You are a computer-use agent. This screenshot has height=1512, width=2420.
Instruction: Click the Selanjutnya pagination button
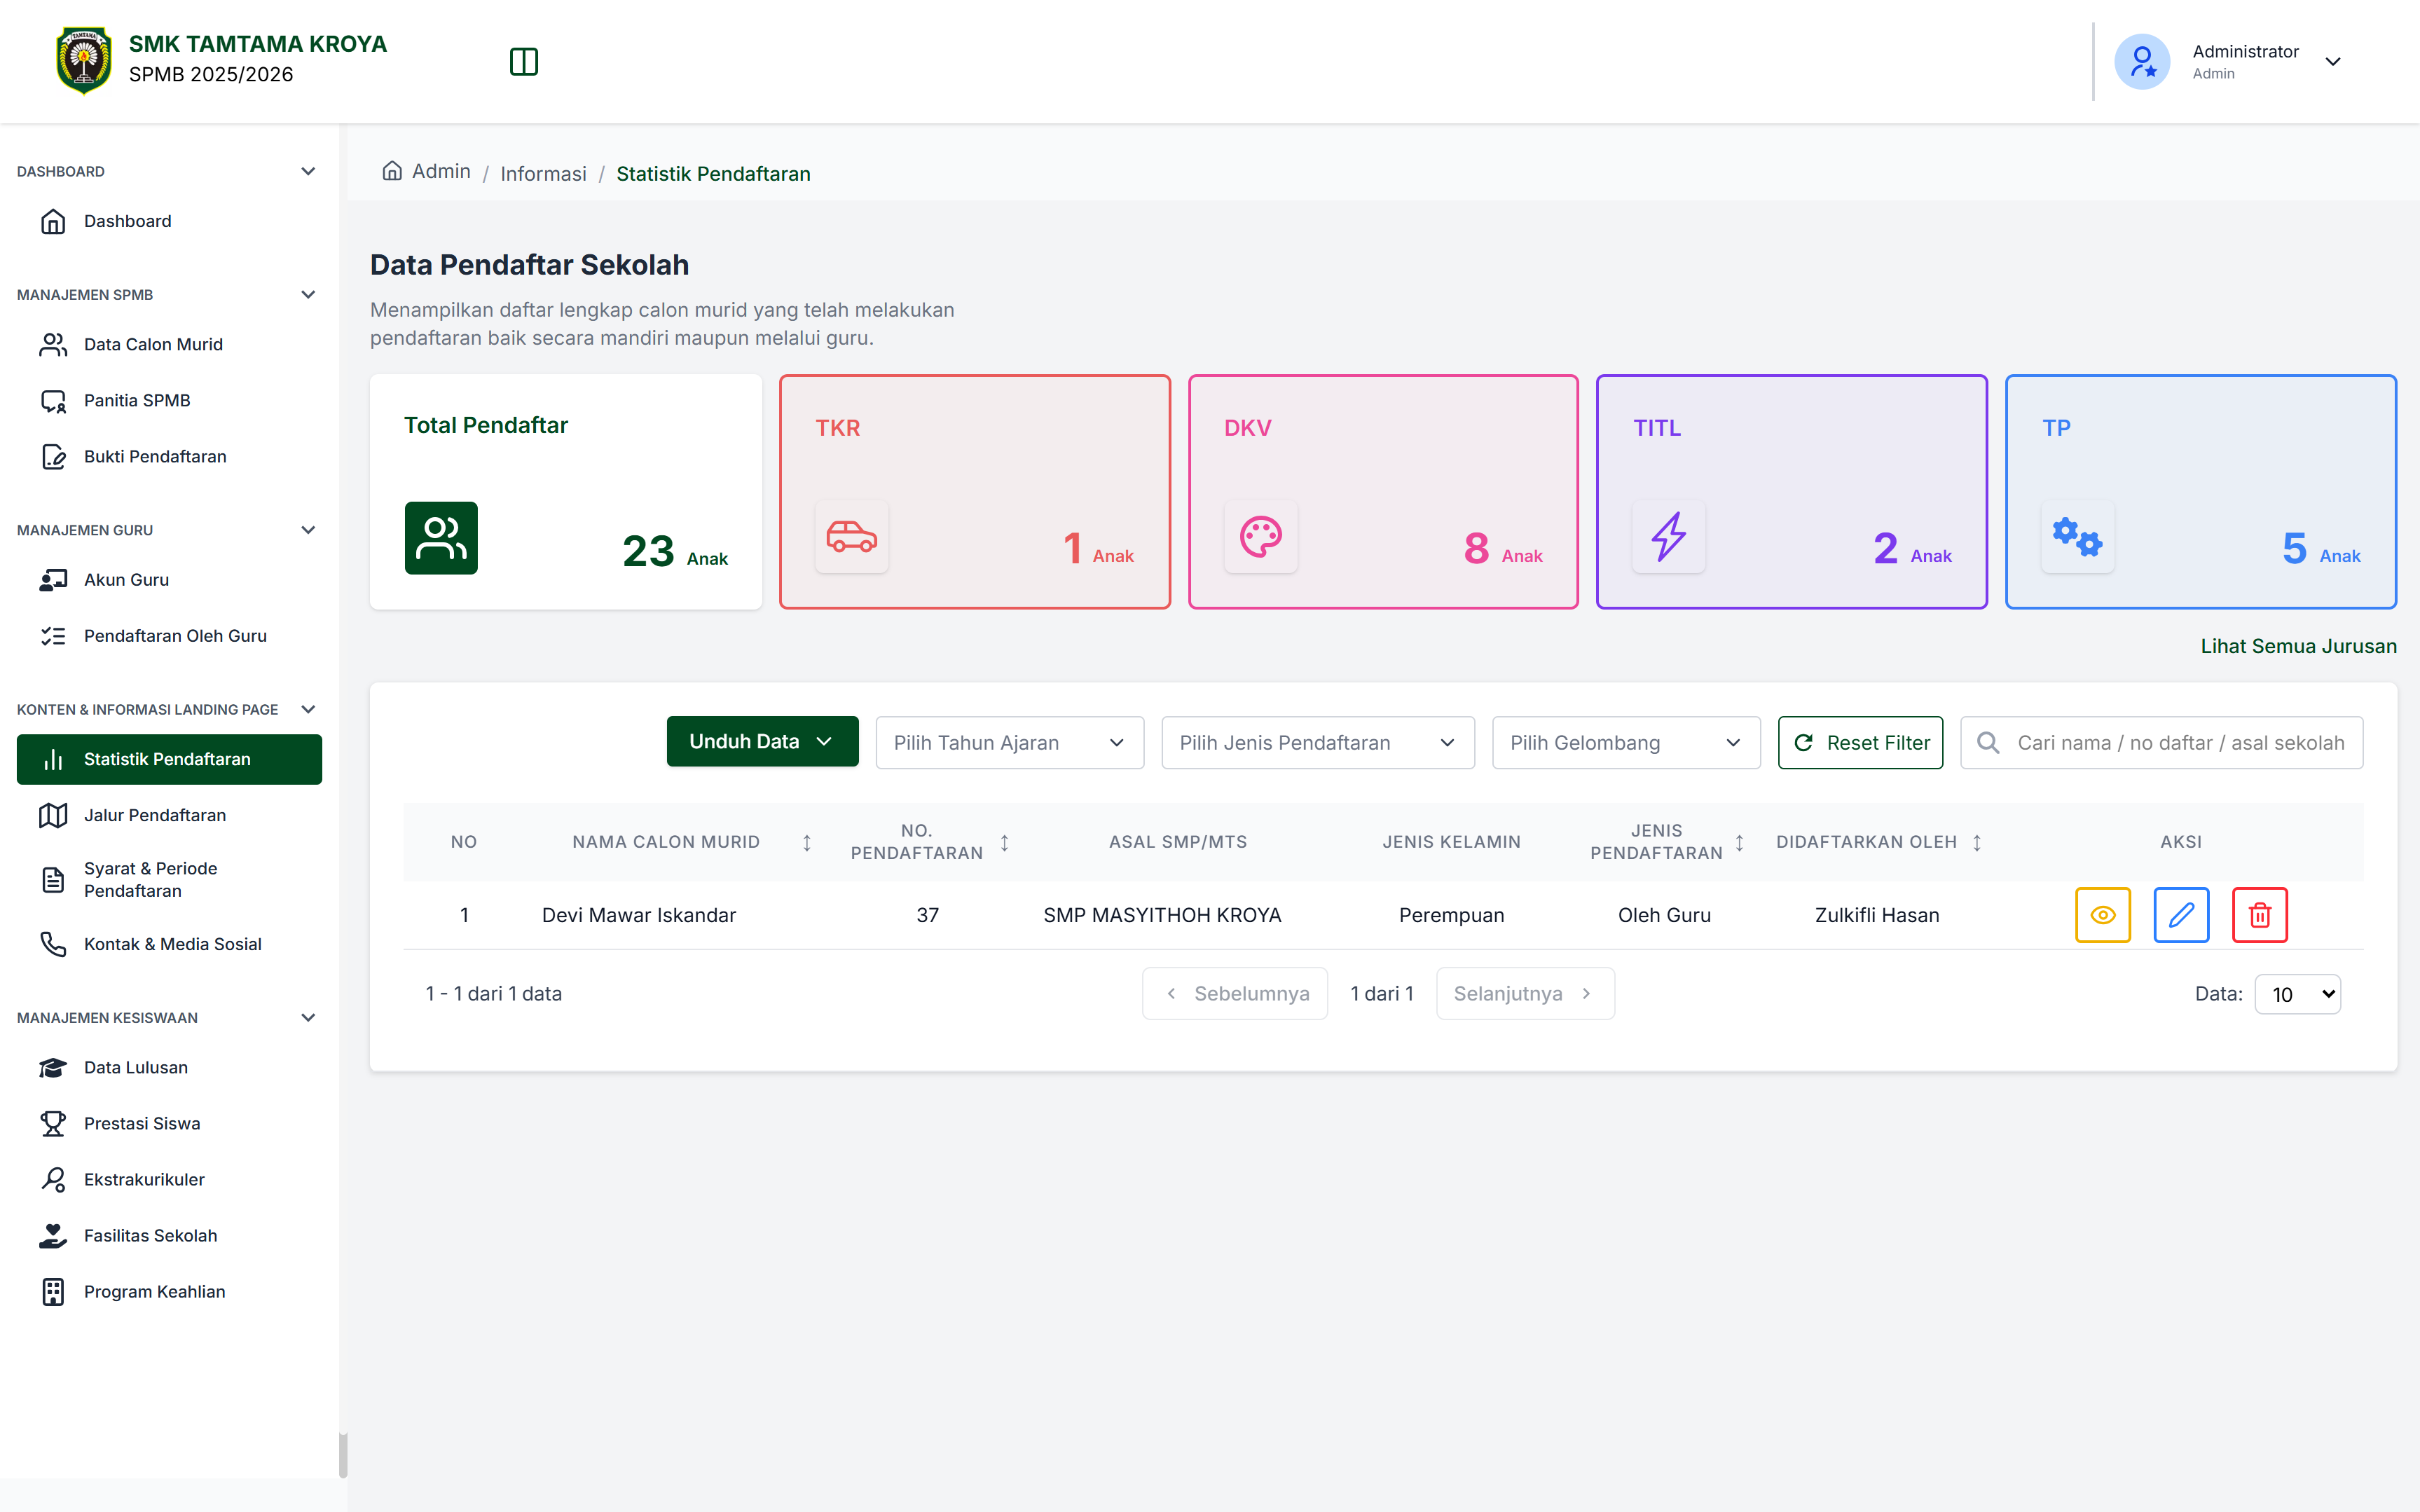tap(1525, 993)
